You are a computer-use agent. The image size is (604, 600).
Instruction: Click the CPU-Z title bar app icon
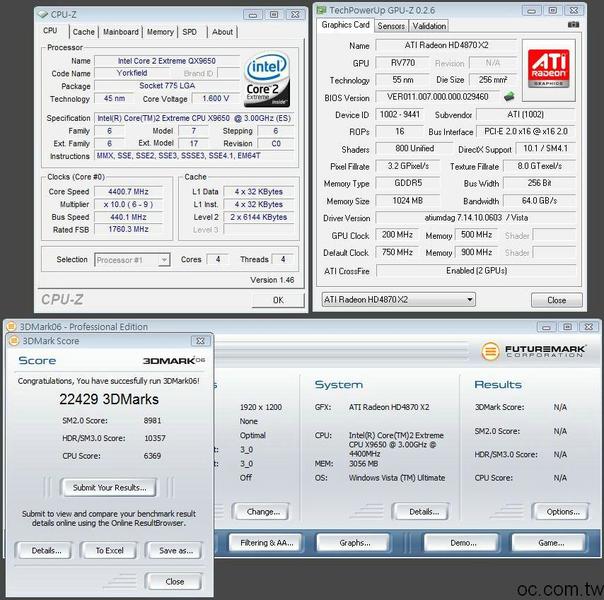(42, 14)
